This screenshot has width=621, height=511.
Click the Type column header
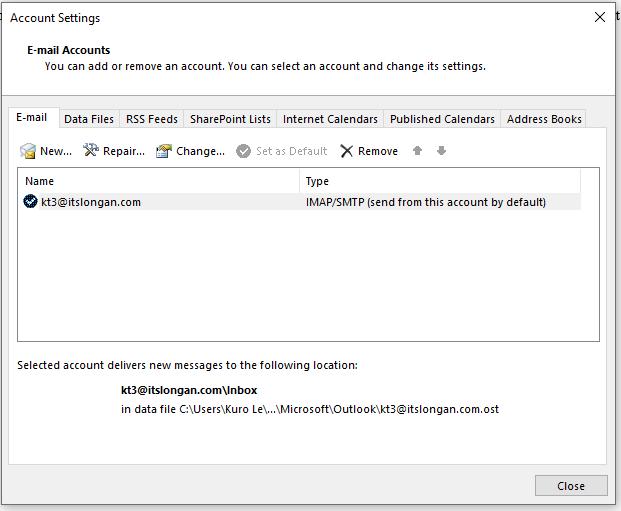(440, 181)
